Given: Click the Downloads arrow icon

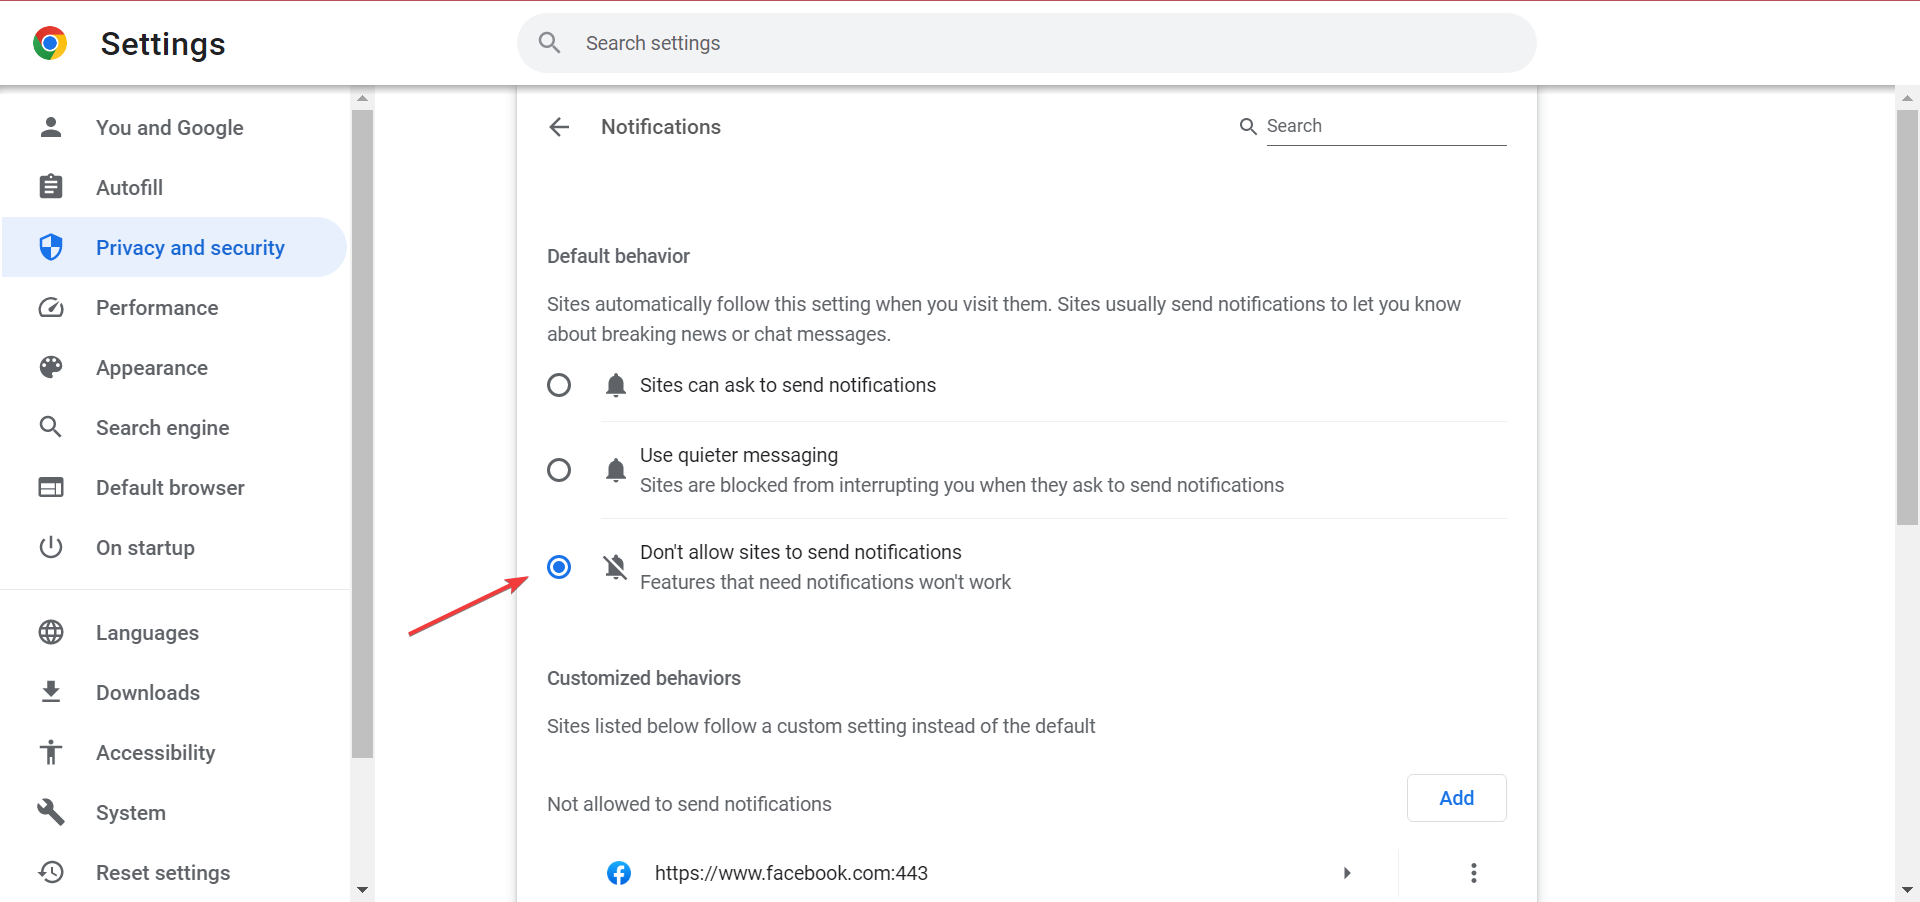Looking at the screenshot, I should click(50, 692).
